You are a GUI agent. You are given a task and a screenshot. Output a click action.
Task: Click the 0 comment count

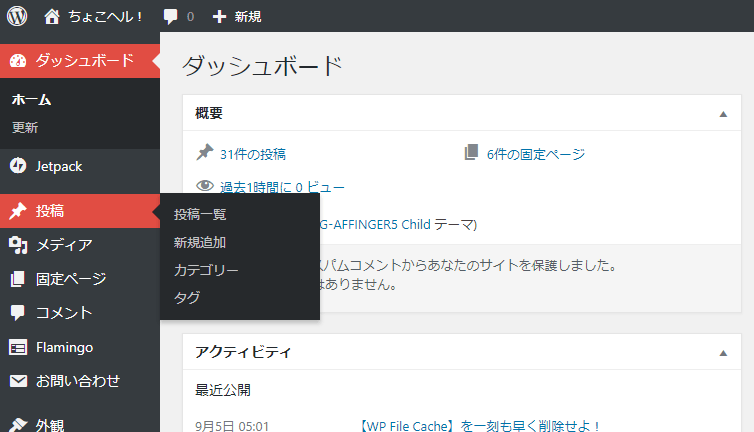point(190,17)
